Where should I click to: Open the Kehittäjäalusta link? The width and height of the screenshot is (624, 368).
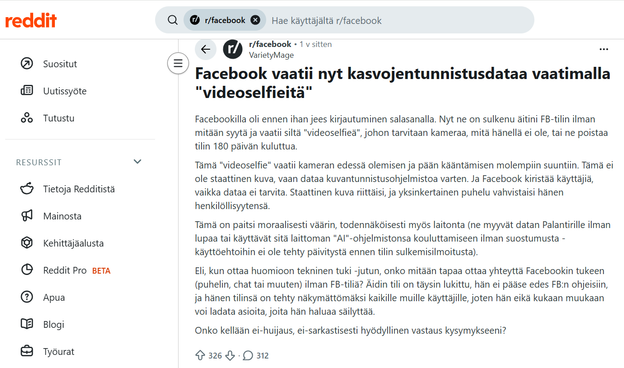(73, 243)
